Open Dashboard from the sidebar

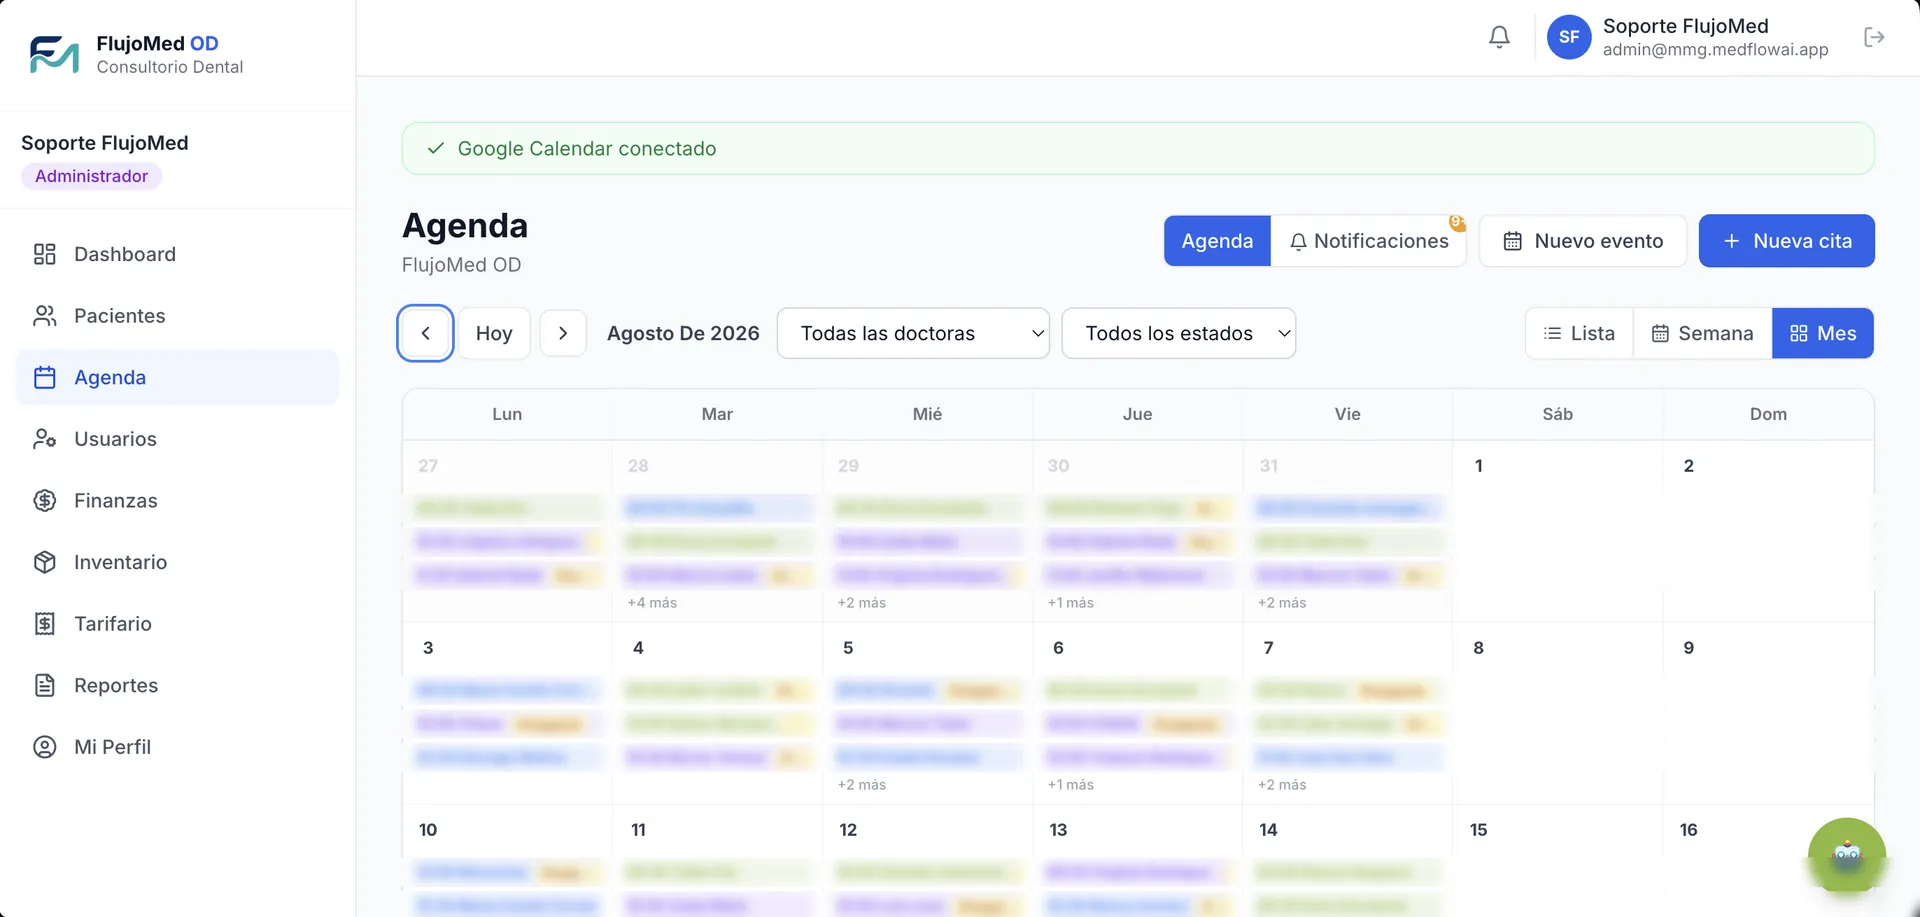177,254
